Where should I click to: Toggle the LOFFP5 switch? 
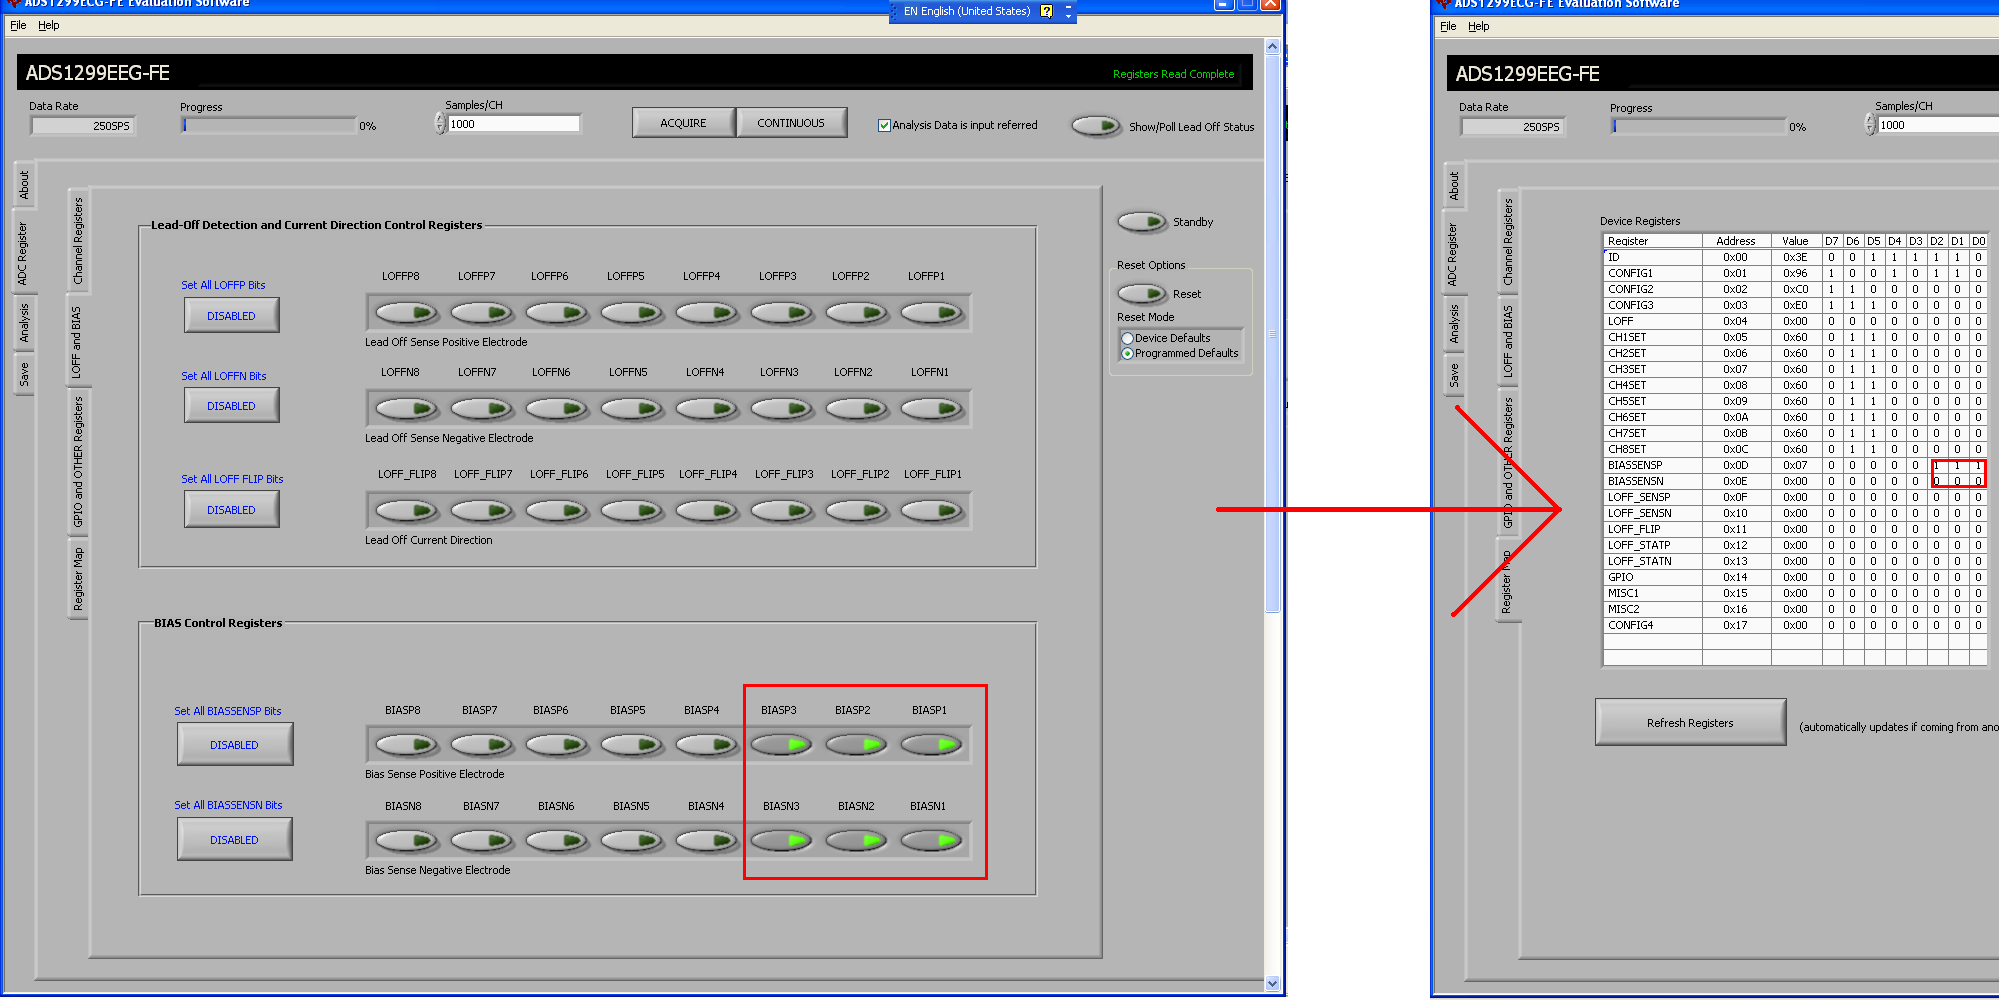pyautogui.click(x=631, y=313)
